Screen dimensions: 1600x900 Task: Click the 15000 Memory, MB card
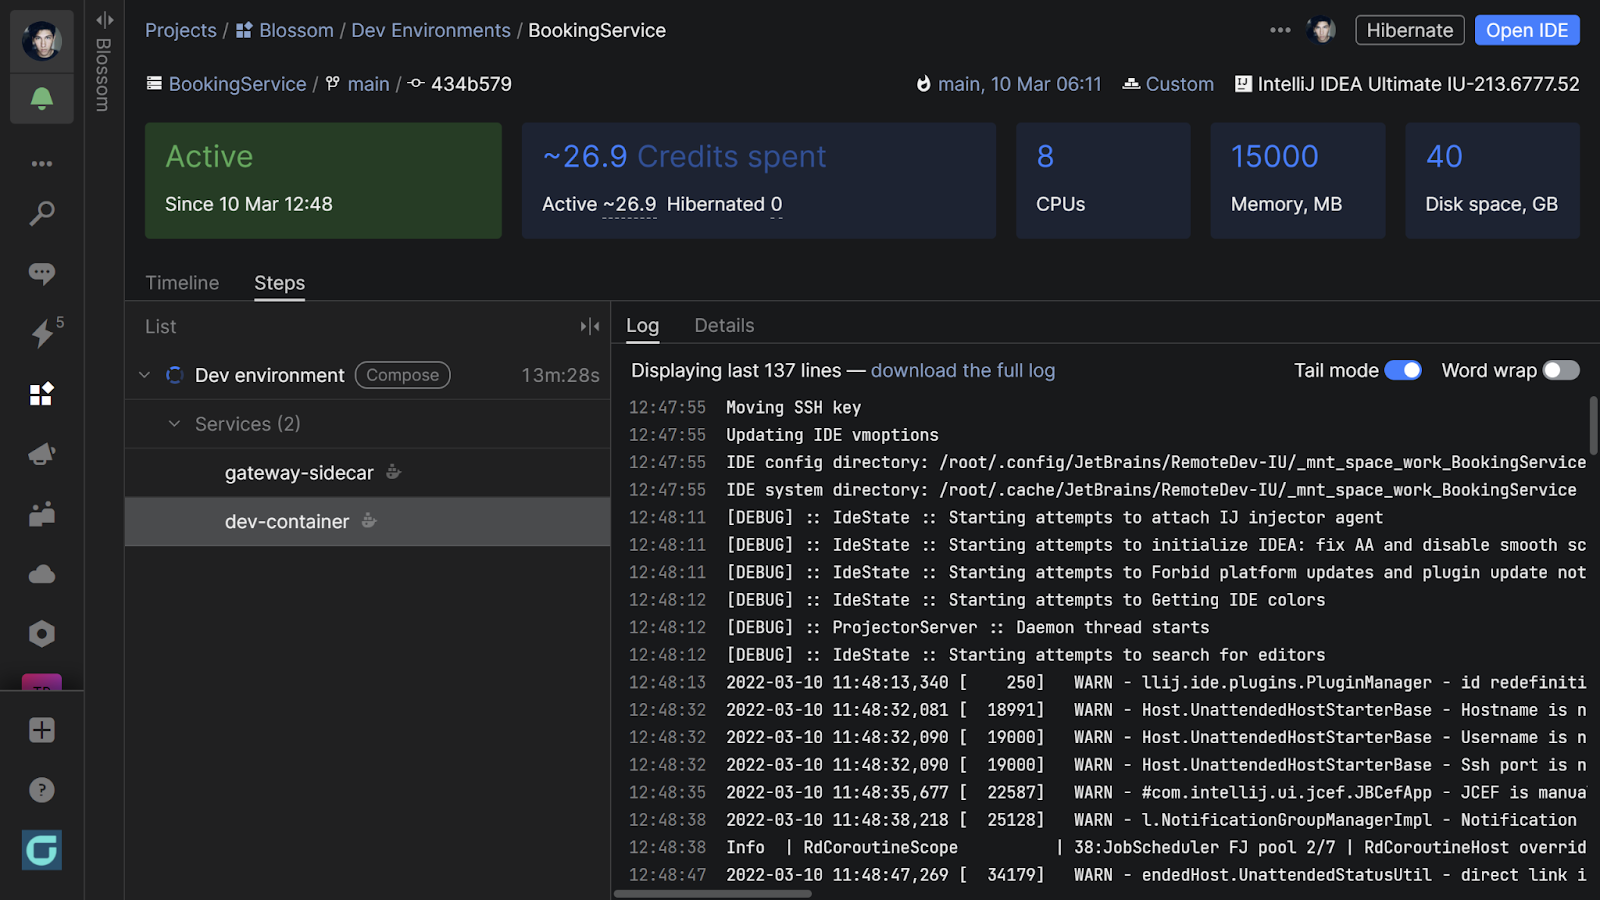1298,181
